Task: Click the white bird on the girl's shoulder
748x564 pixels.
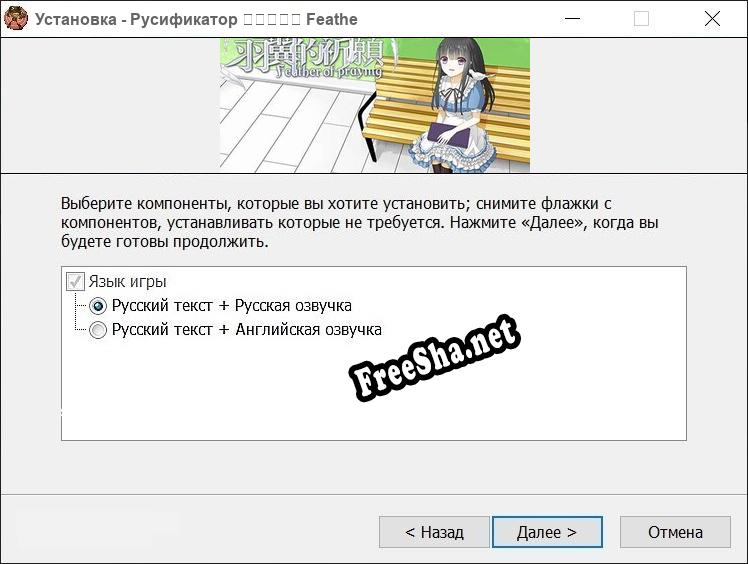Action: tap(480, 74)
